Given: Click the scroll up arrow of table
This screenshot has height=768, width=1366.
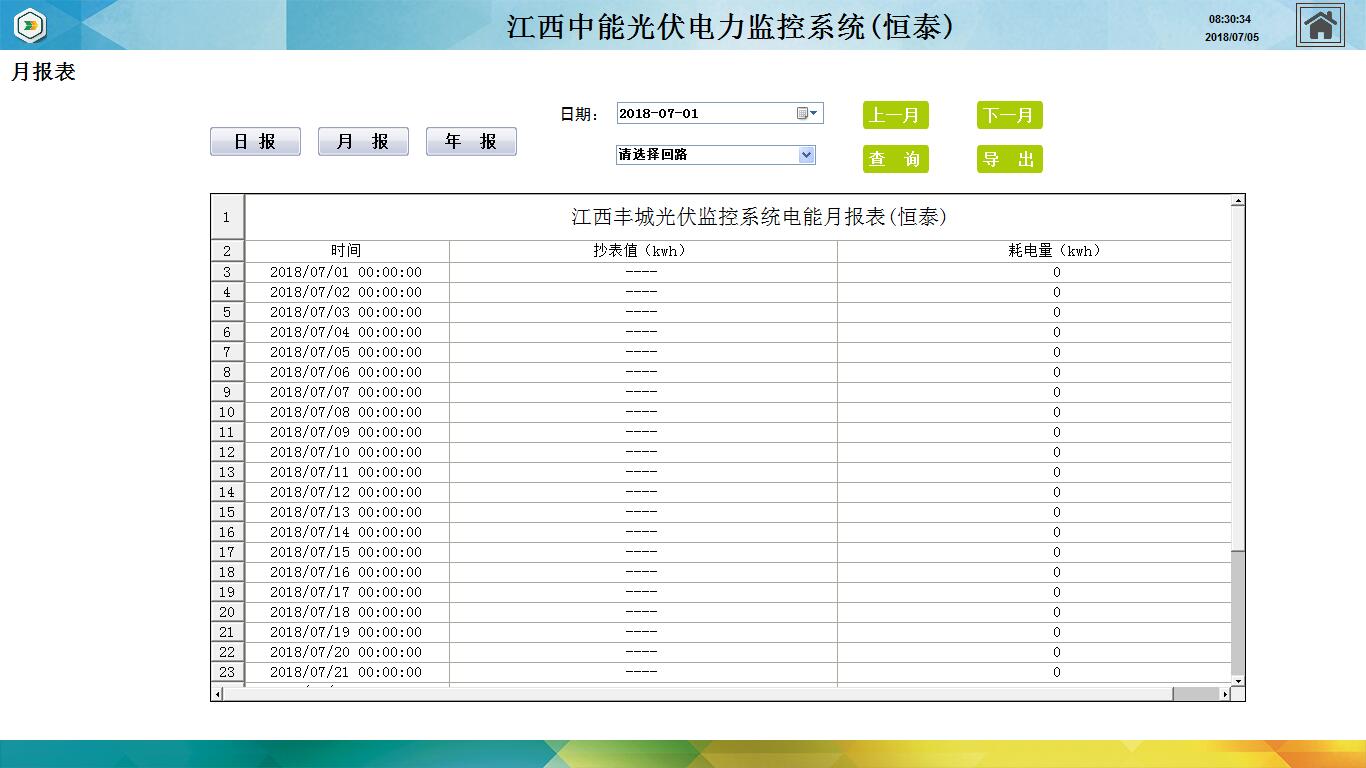Looking at the screenshot, I should (x=1238, y=201).
